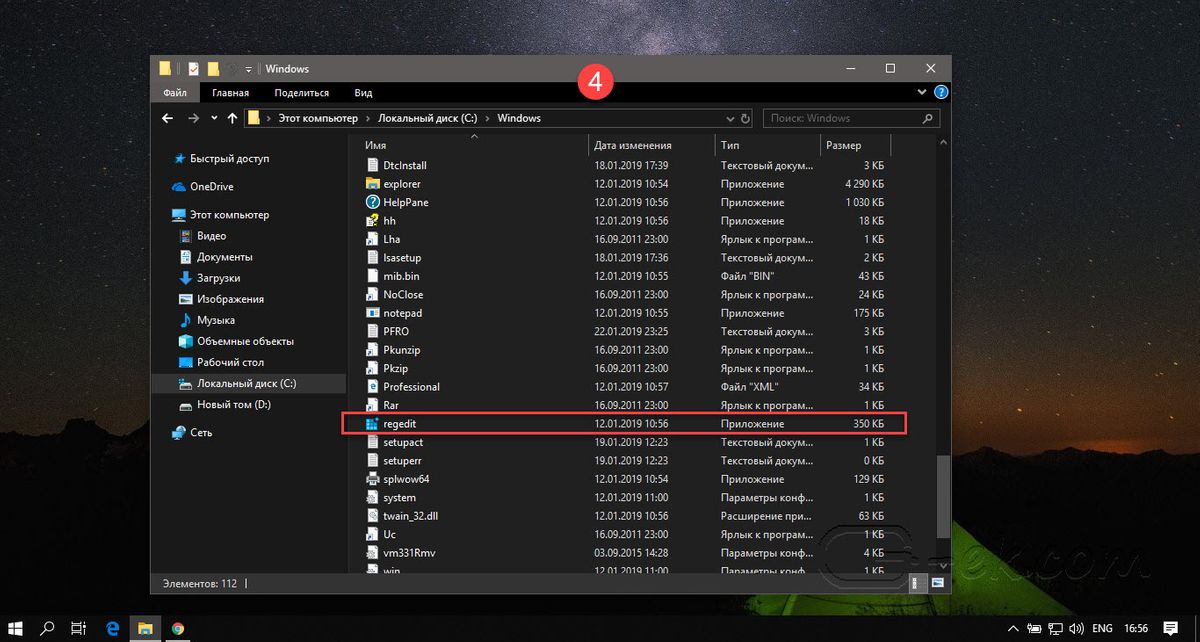Open Customize Quick Access Toolbar dropdown

pos(249,69)
